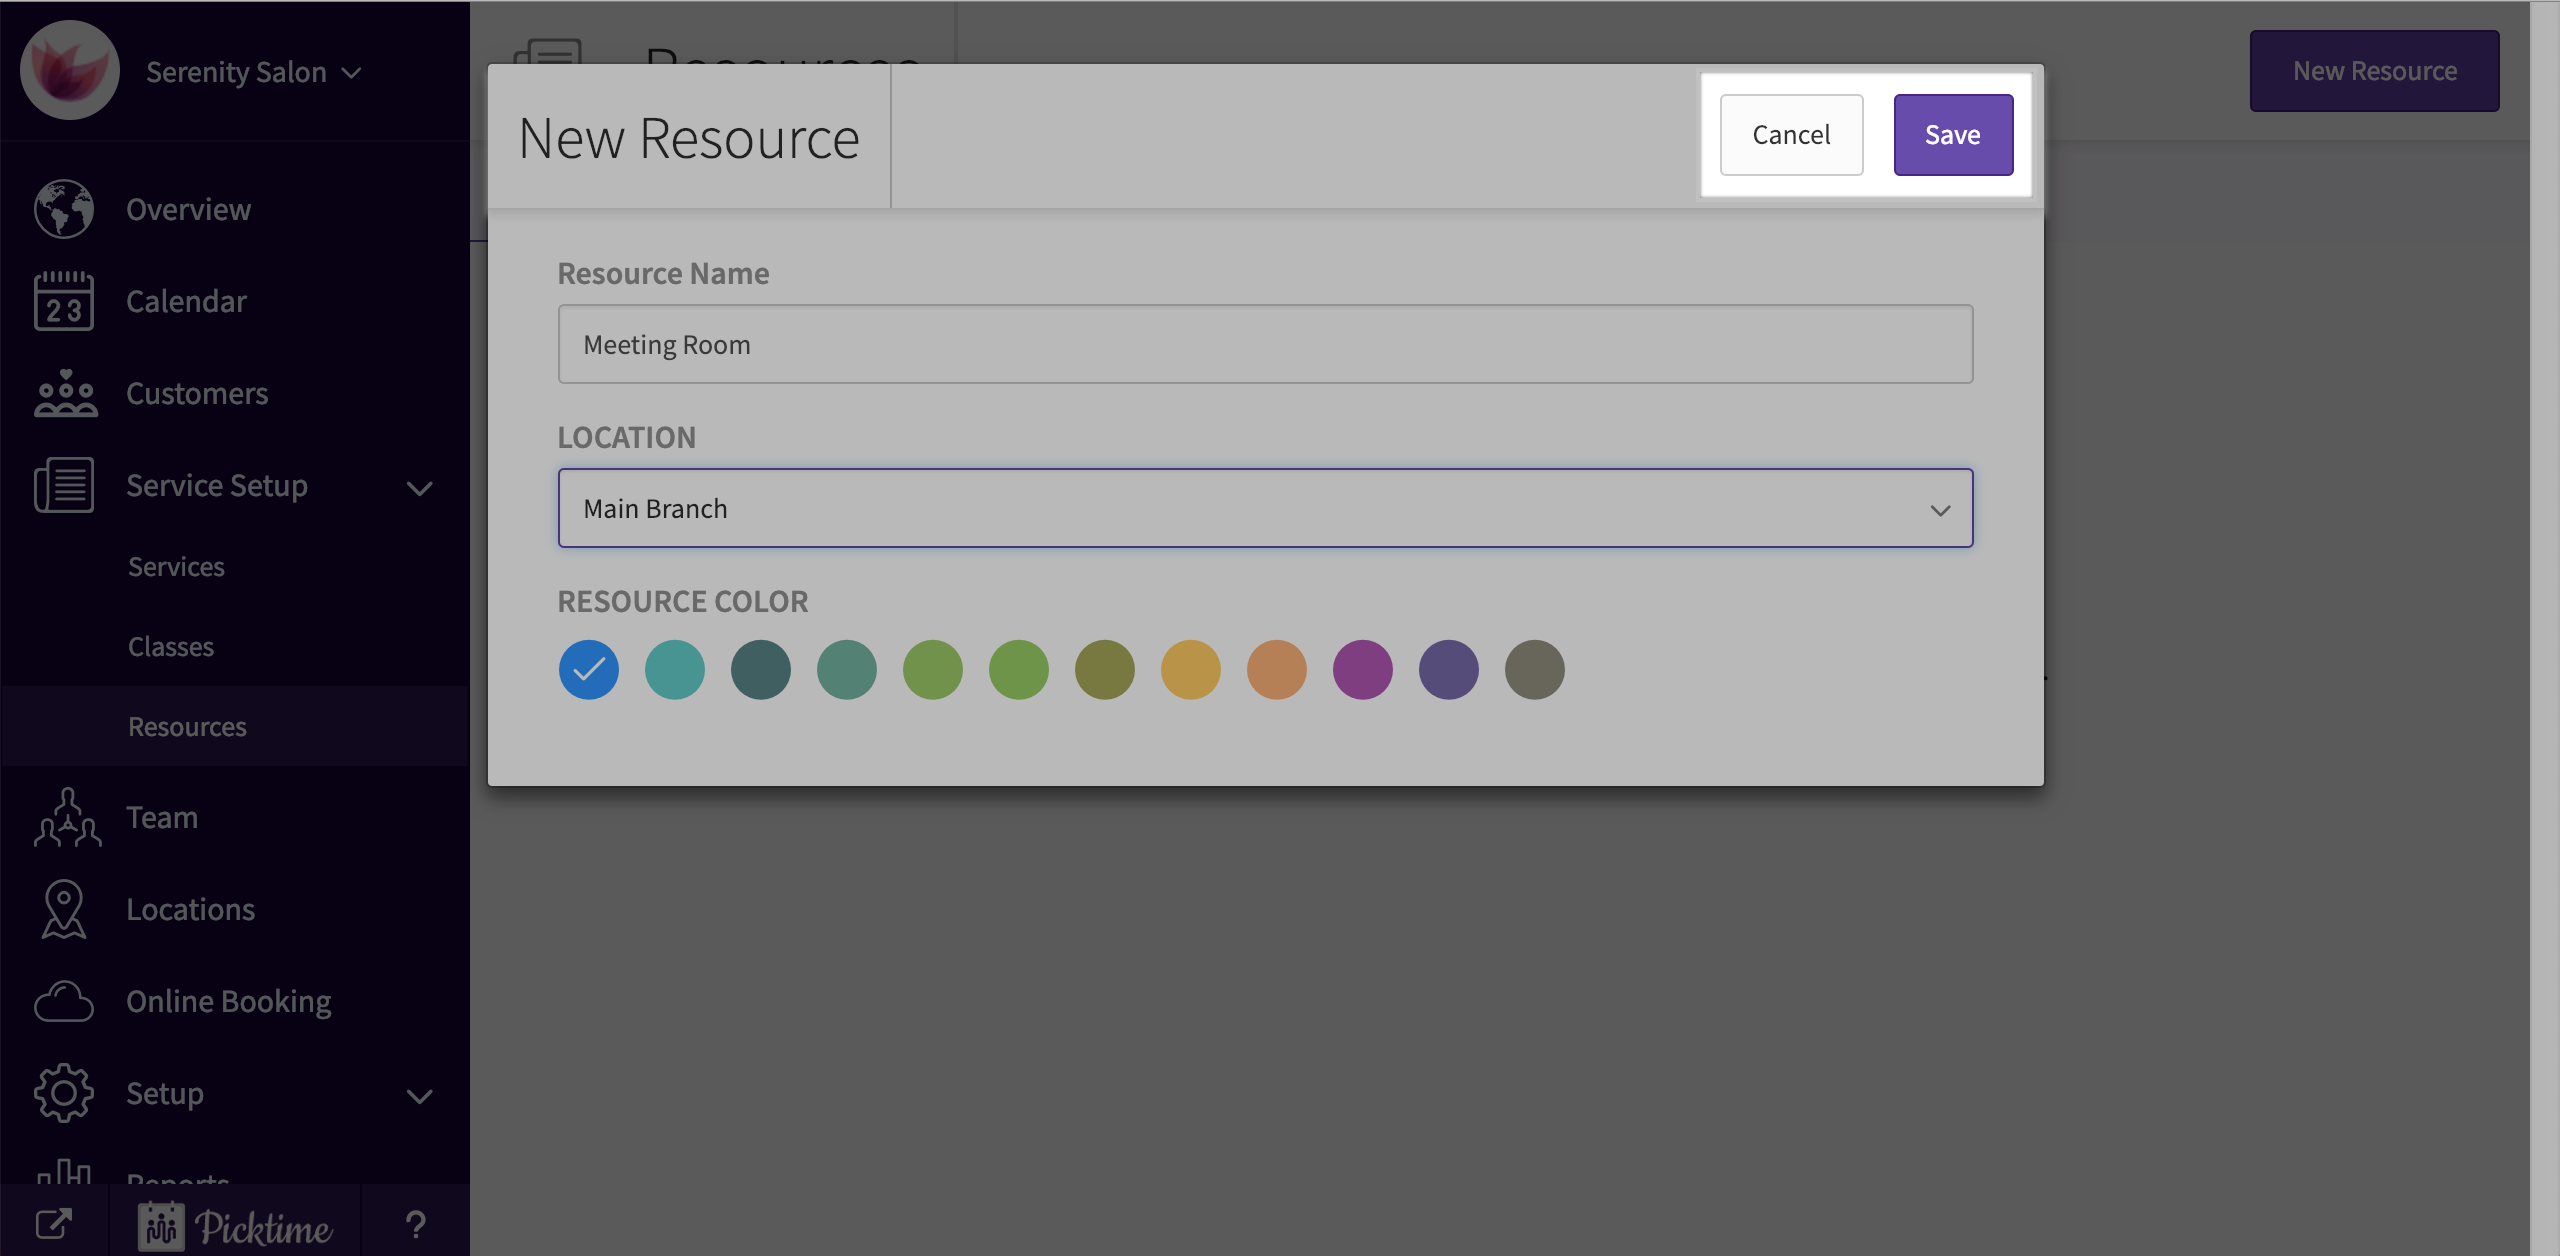
Task: Click the Customers people icon
Action: pos(65,393)
